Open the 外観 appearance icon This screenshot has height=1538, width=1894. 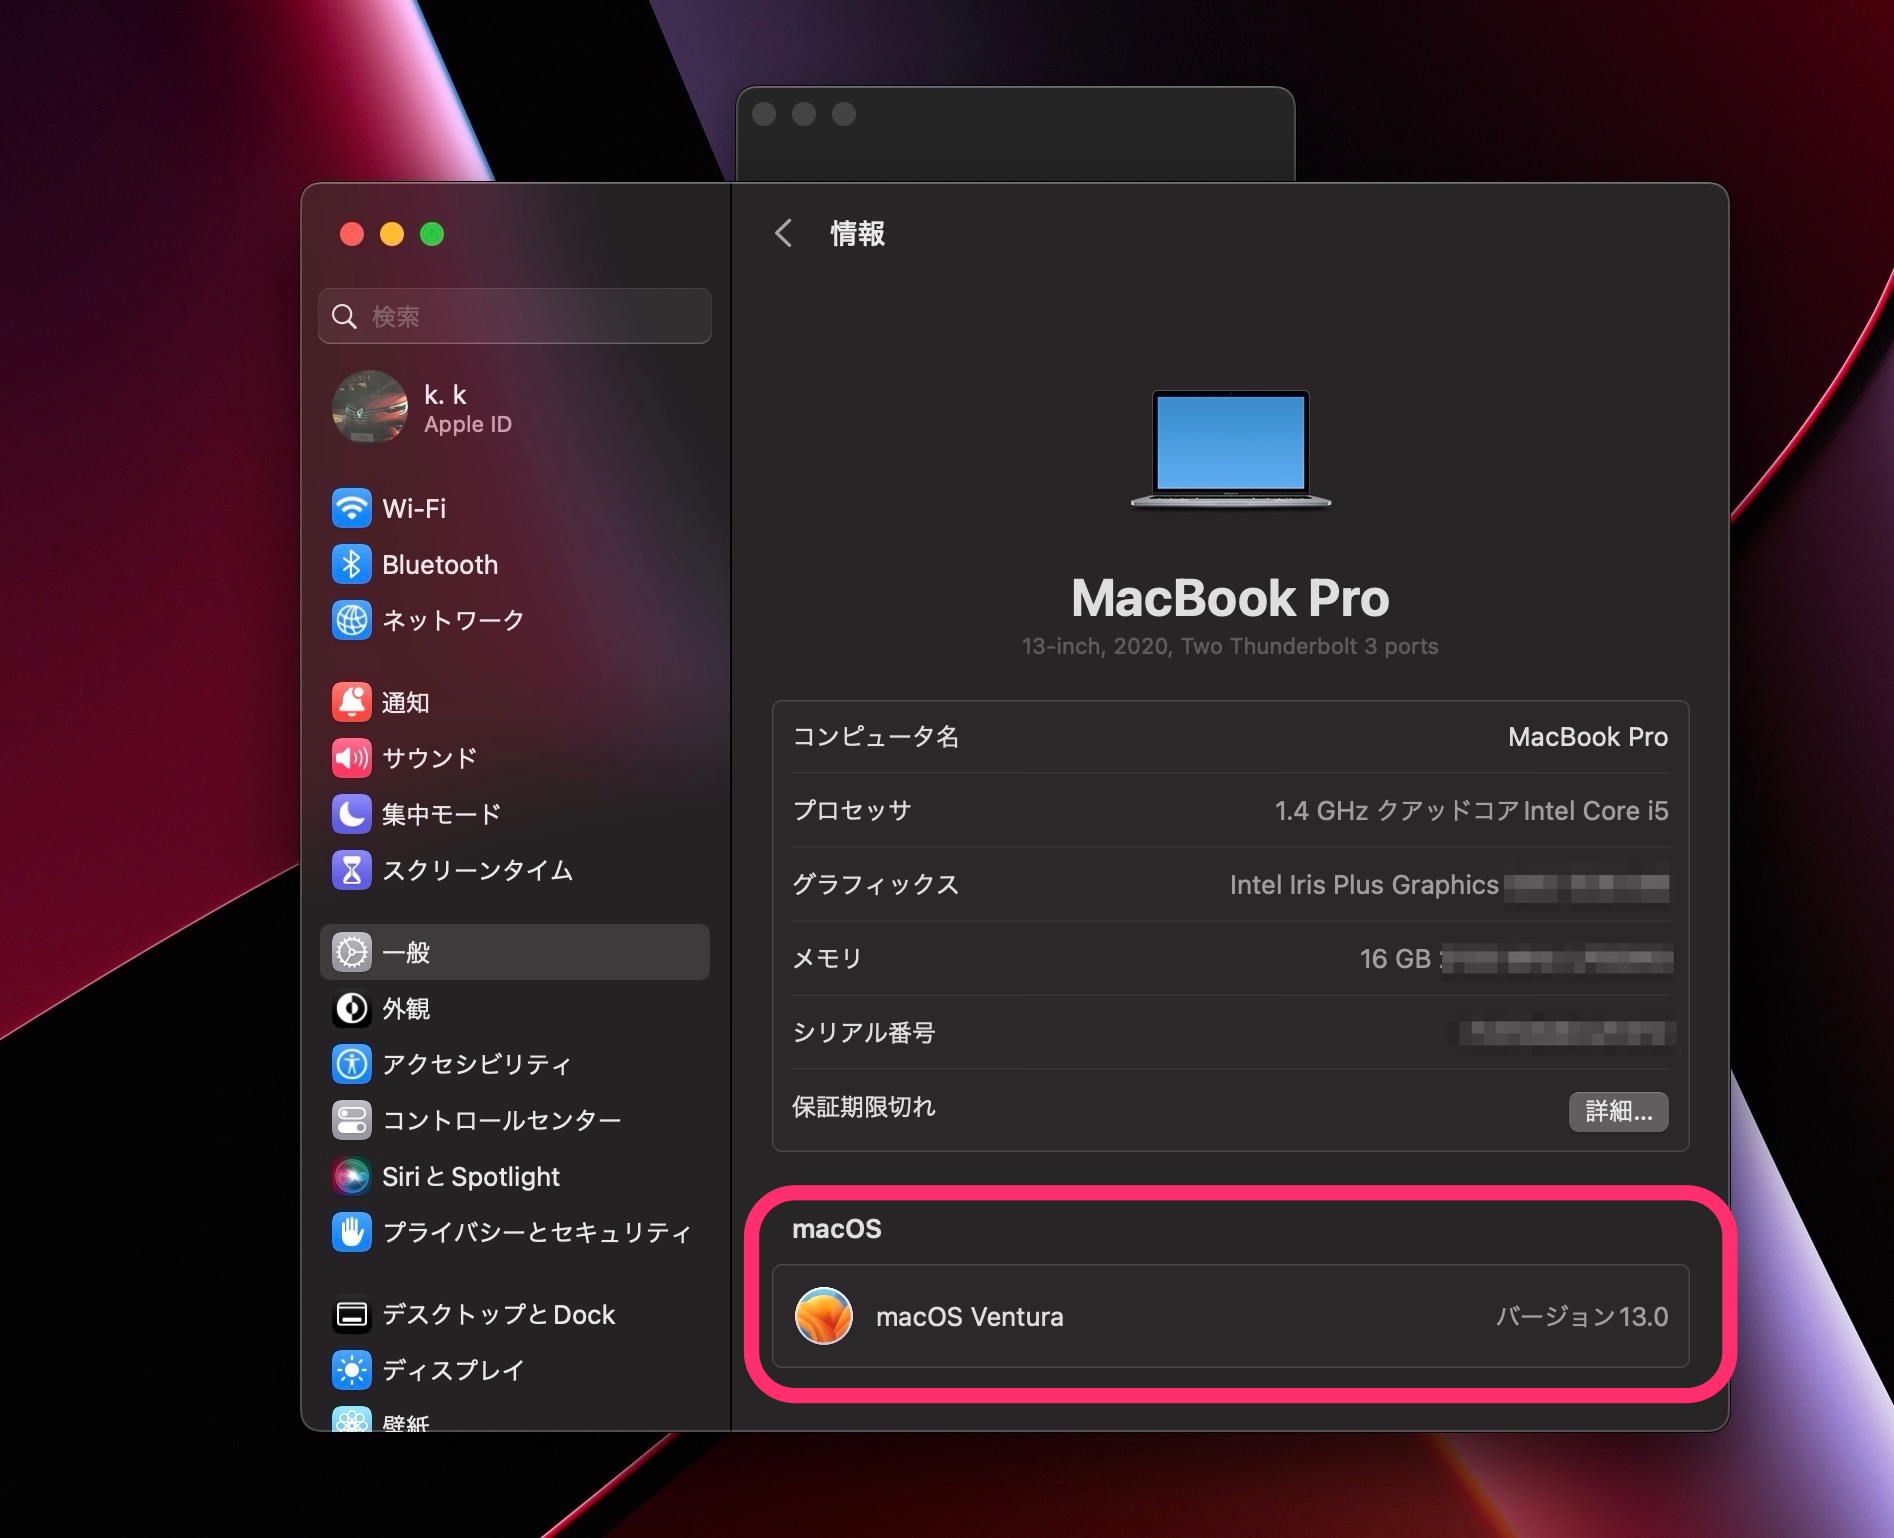point(351,1008)
